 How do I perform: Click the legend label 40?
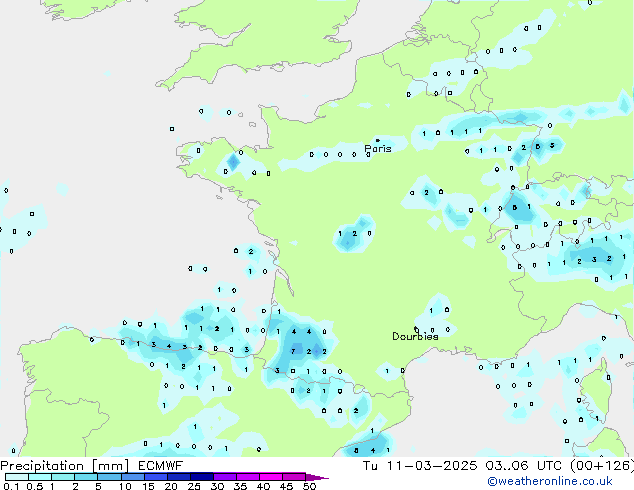coord(263,486)
